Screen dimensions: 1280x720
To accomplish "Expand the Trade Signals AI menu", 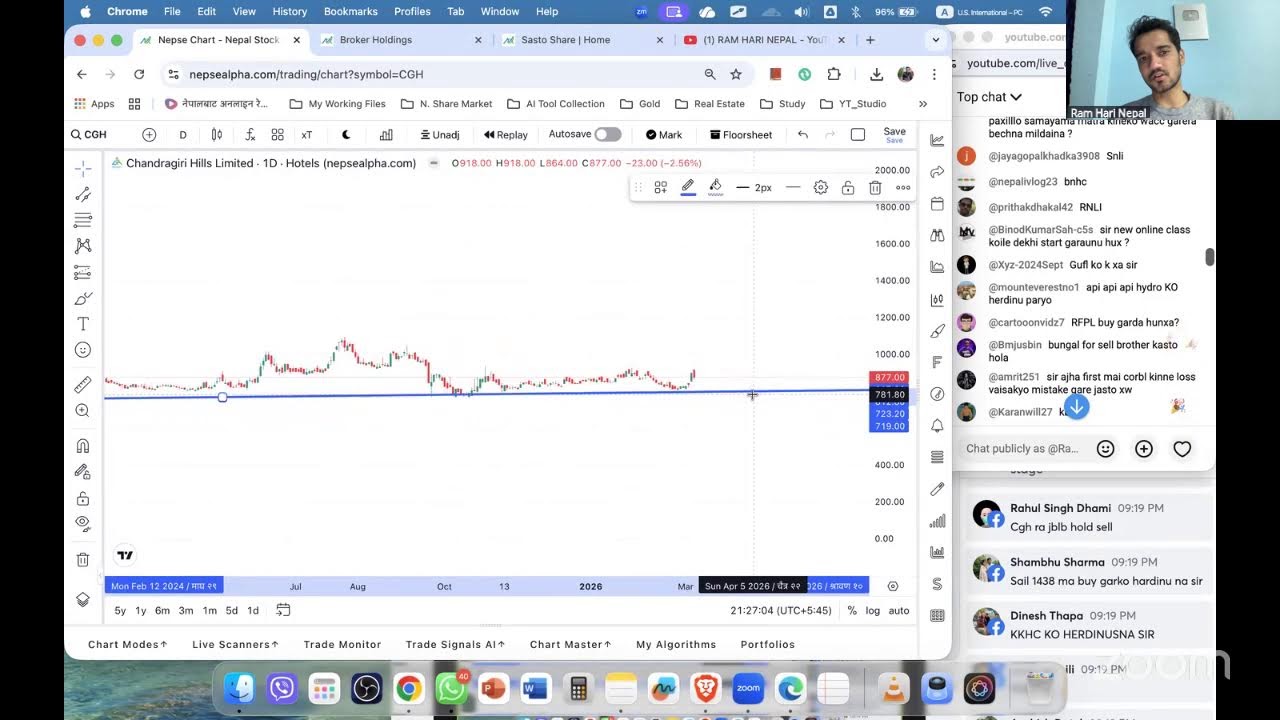I will point(455,644).
